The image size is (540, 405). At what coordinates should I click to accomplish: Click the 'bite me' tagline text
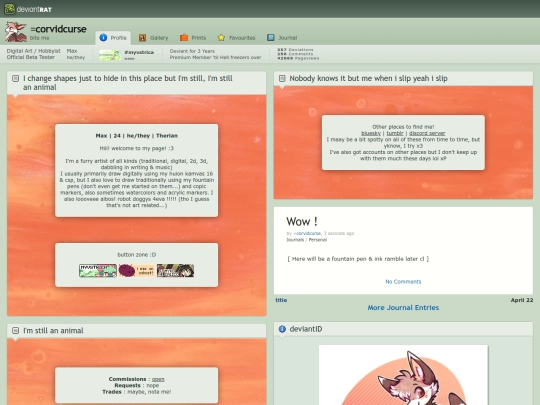click(39, 38)
